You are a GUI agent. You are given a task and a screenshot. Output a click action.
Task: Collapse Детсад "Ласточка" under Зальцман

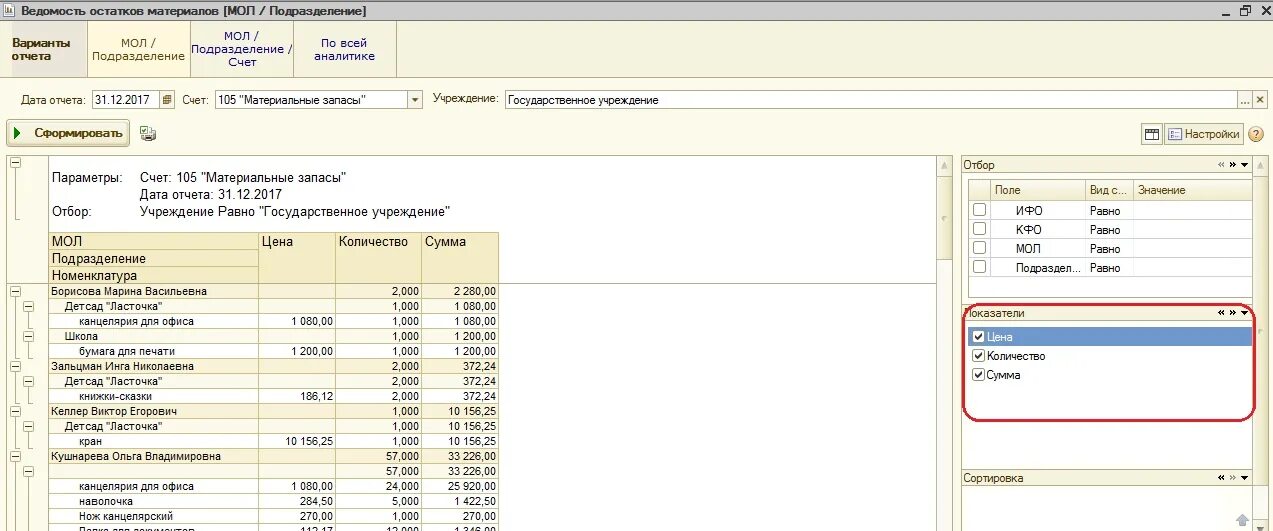click(x=28, y=381)
